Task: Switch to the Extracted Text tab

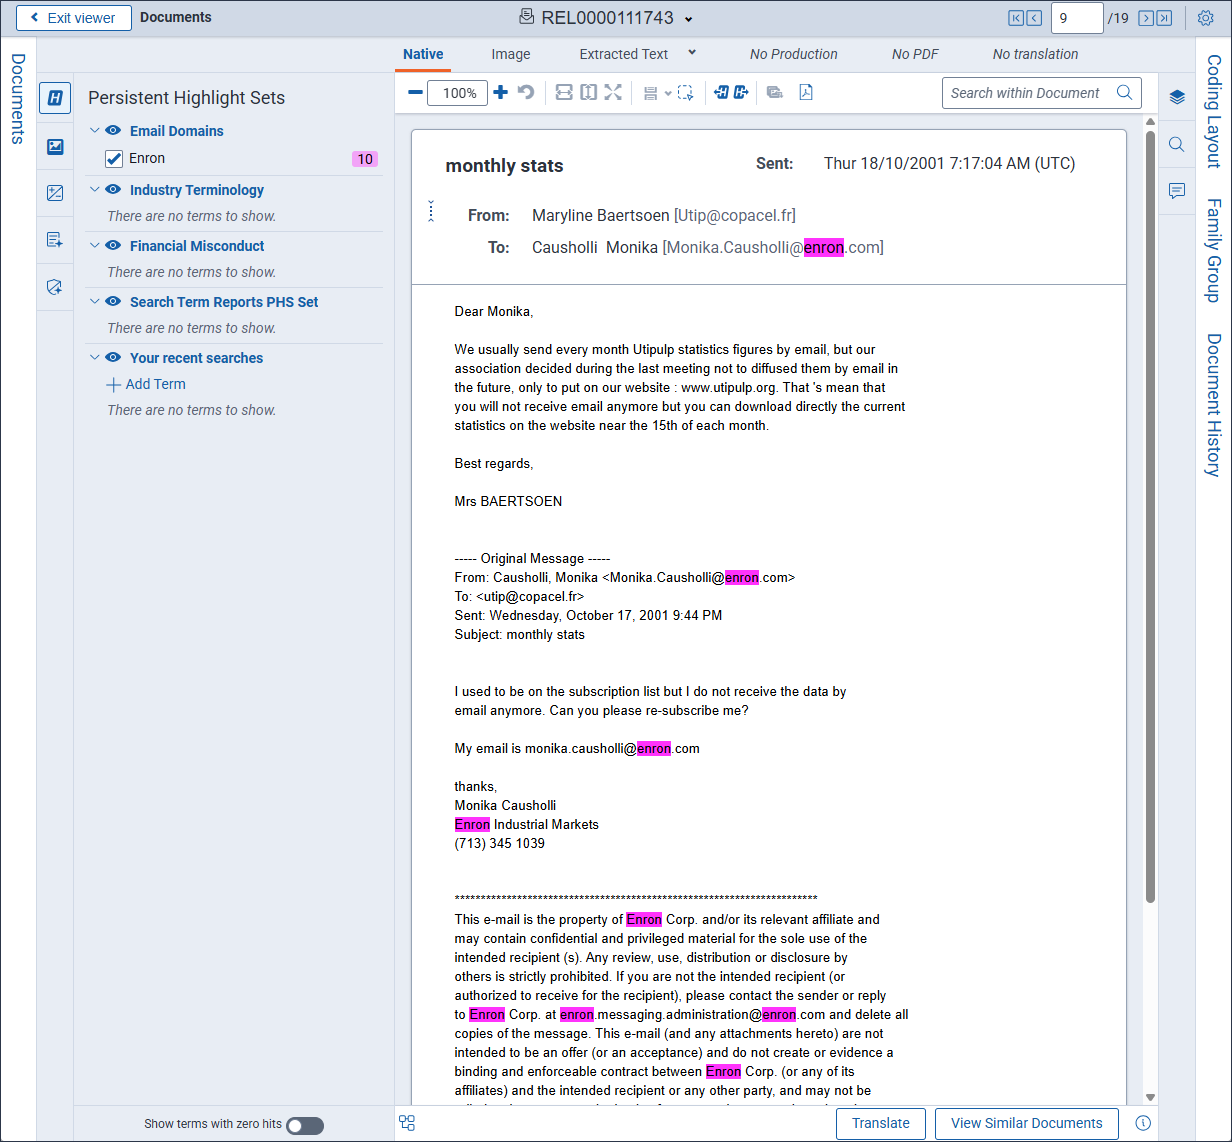Action: click(624, 54)
